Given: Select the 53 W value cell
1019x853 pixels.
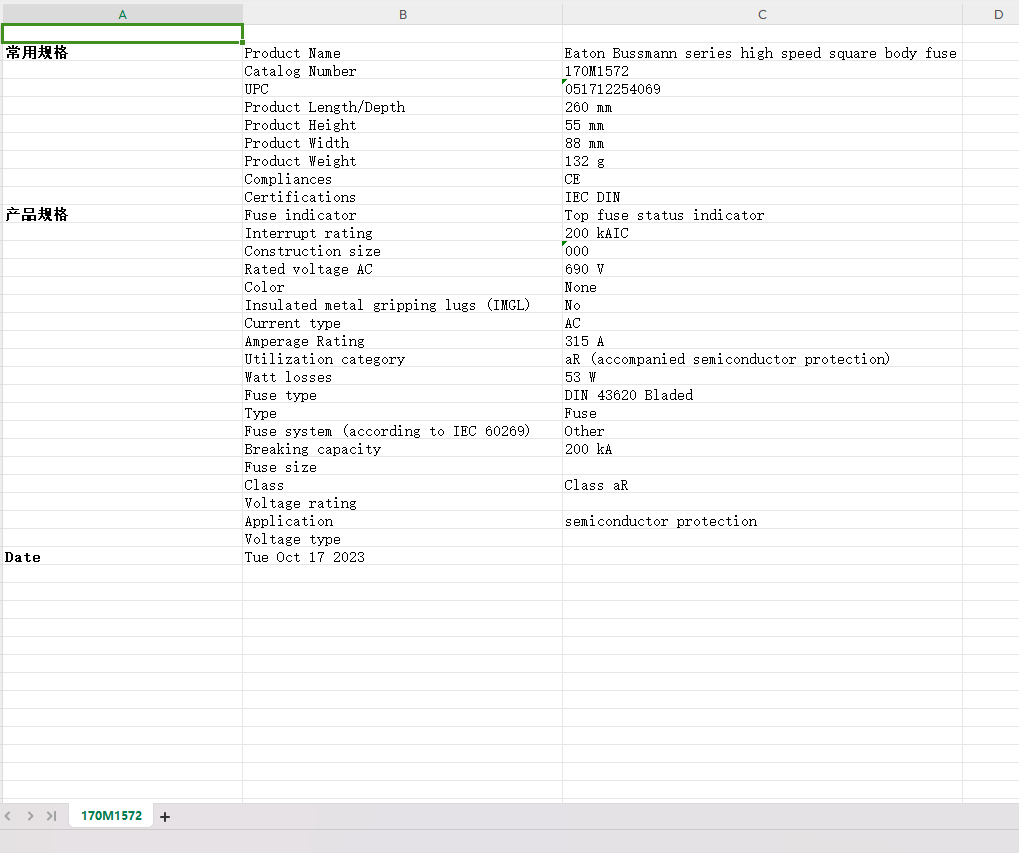Looking at the screenshot, I should pos(762,377).
